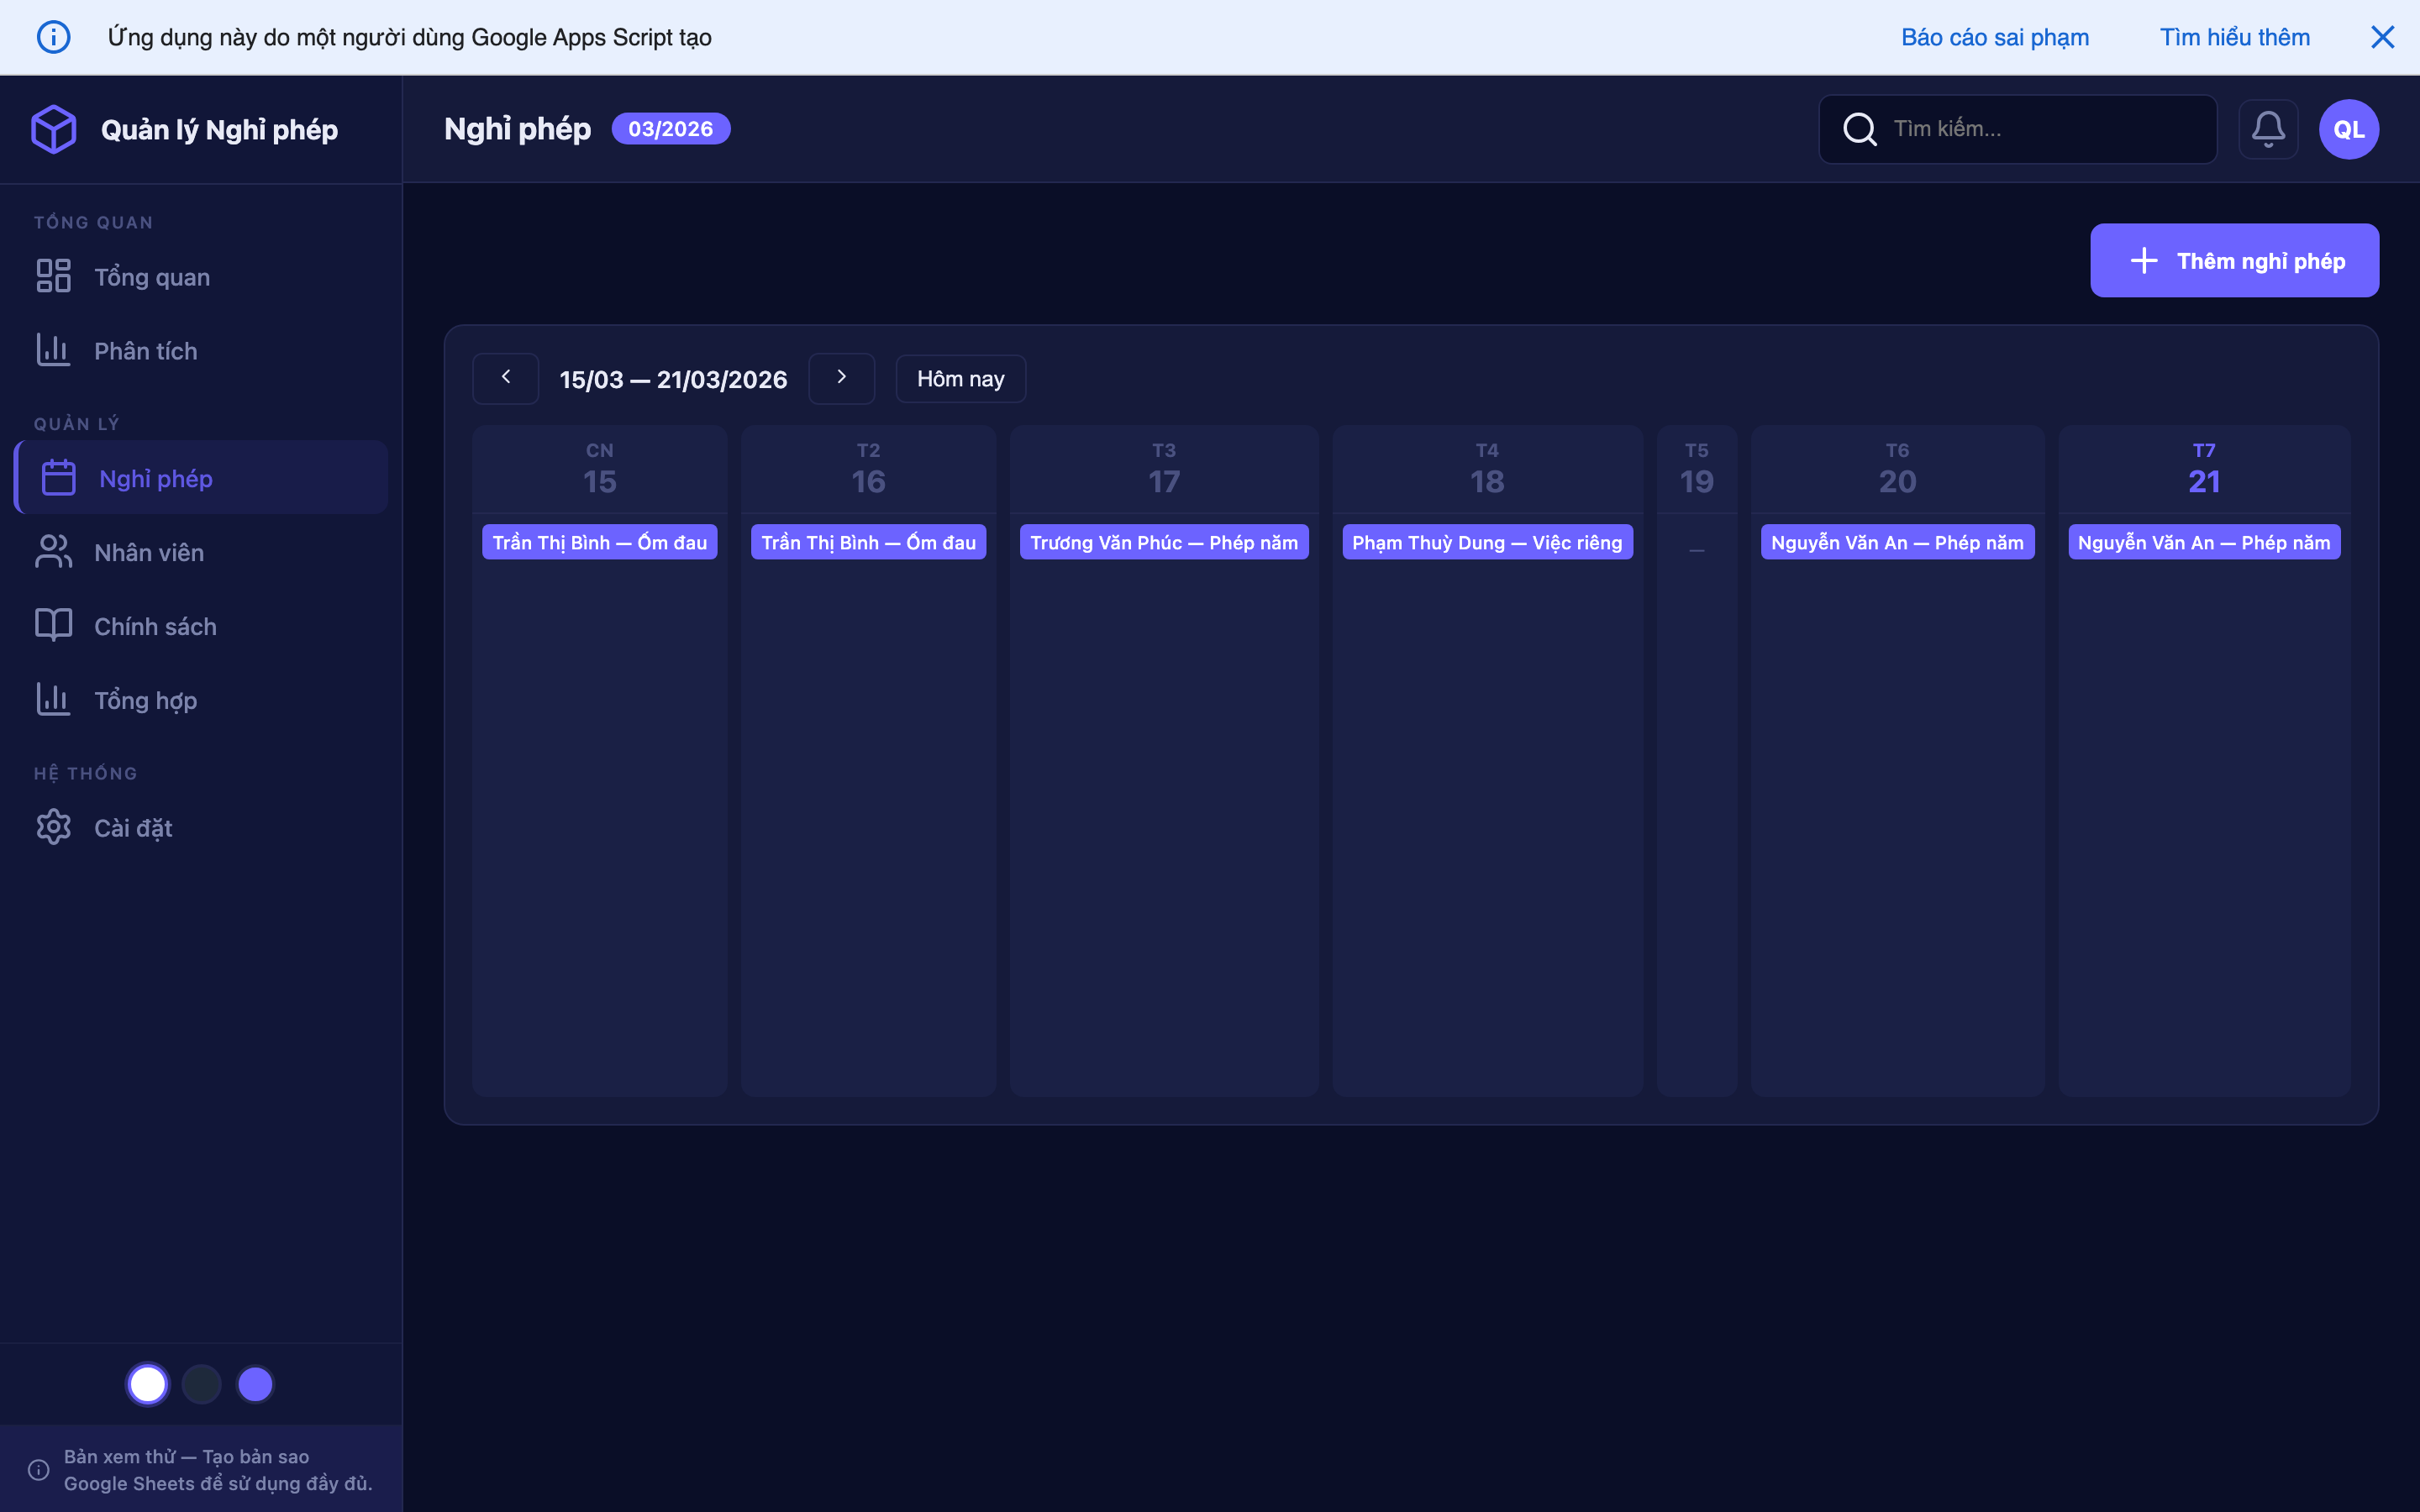Open the Phân tích analytics chart icon
The width and height of the screenshot is (2420, 1512).
tap(53, 350)
